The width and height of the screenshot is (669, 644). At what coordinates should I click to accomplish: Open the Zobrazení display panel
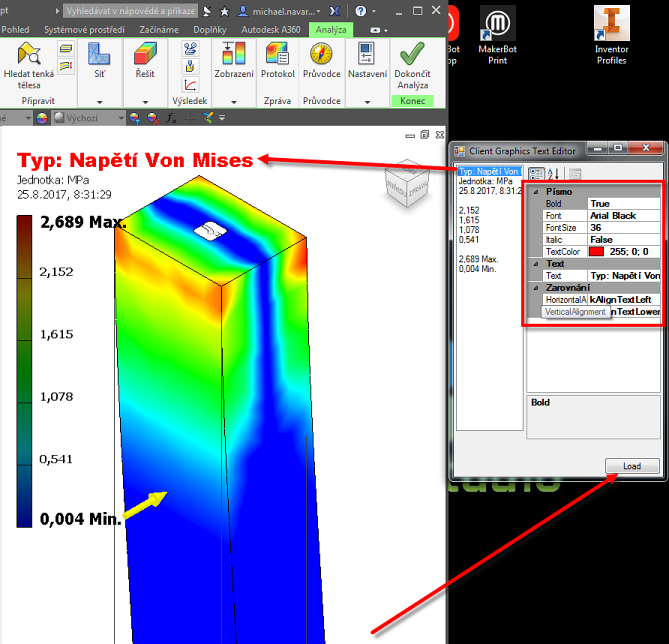pos(233,61)
